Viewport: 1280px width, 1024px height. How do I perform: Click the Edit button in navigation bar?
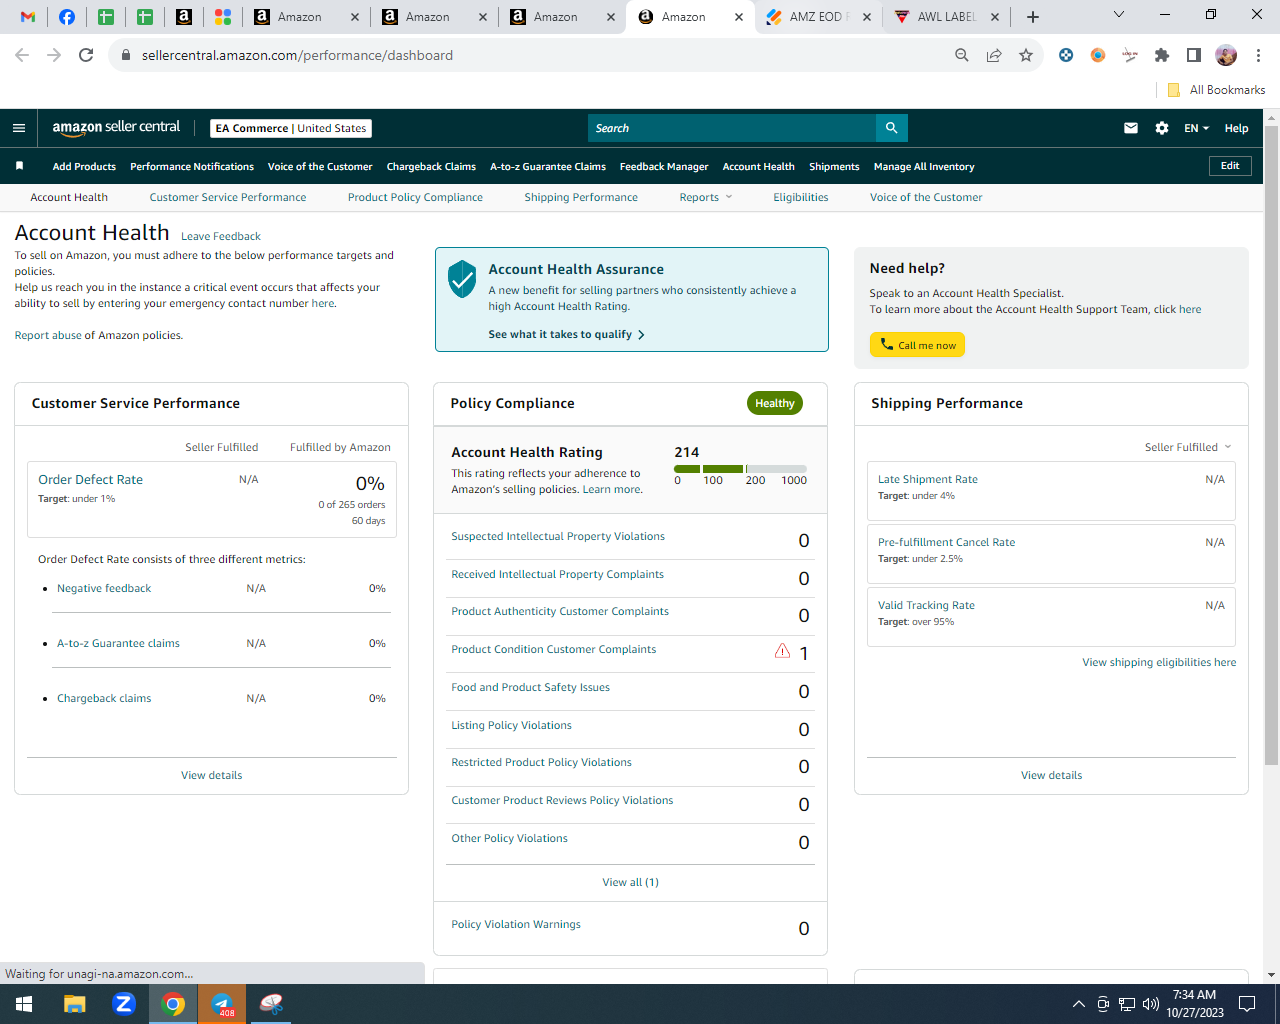[1230, 166]
